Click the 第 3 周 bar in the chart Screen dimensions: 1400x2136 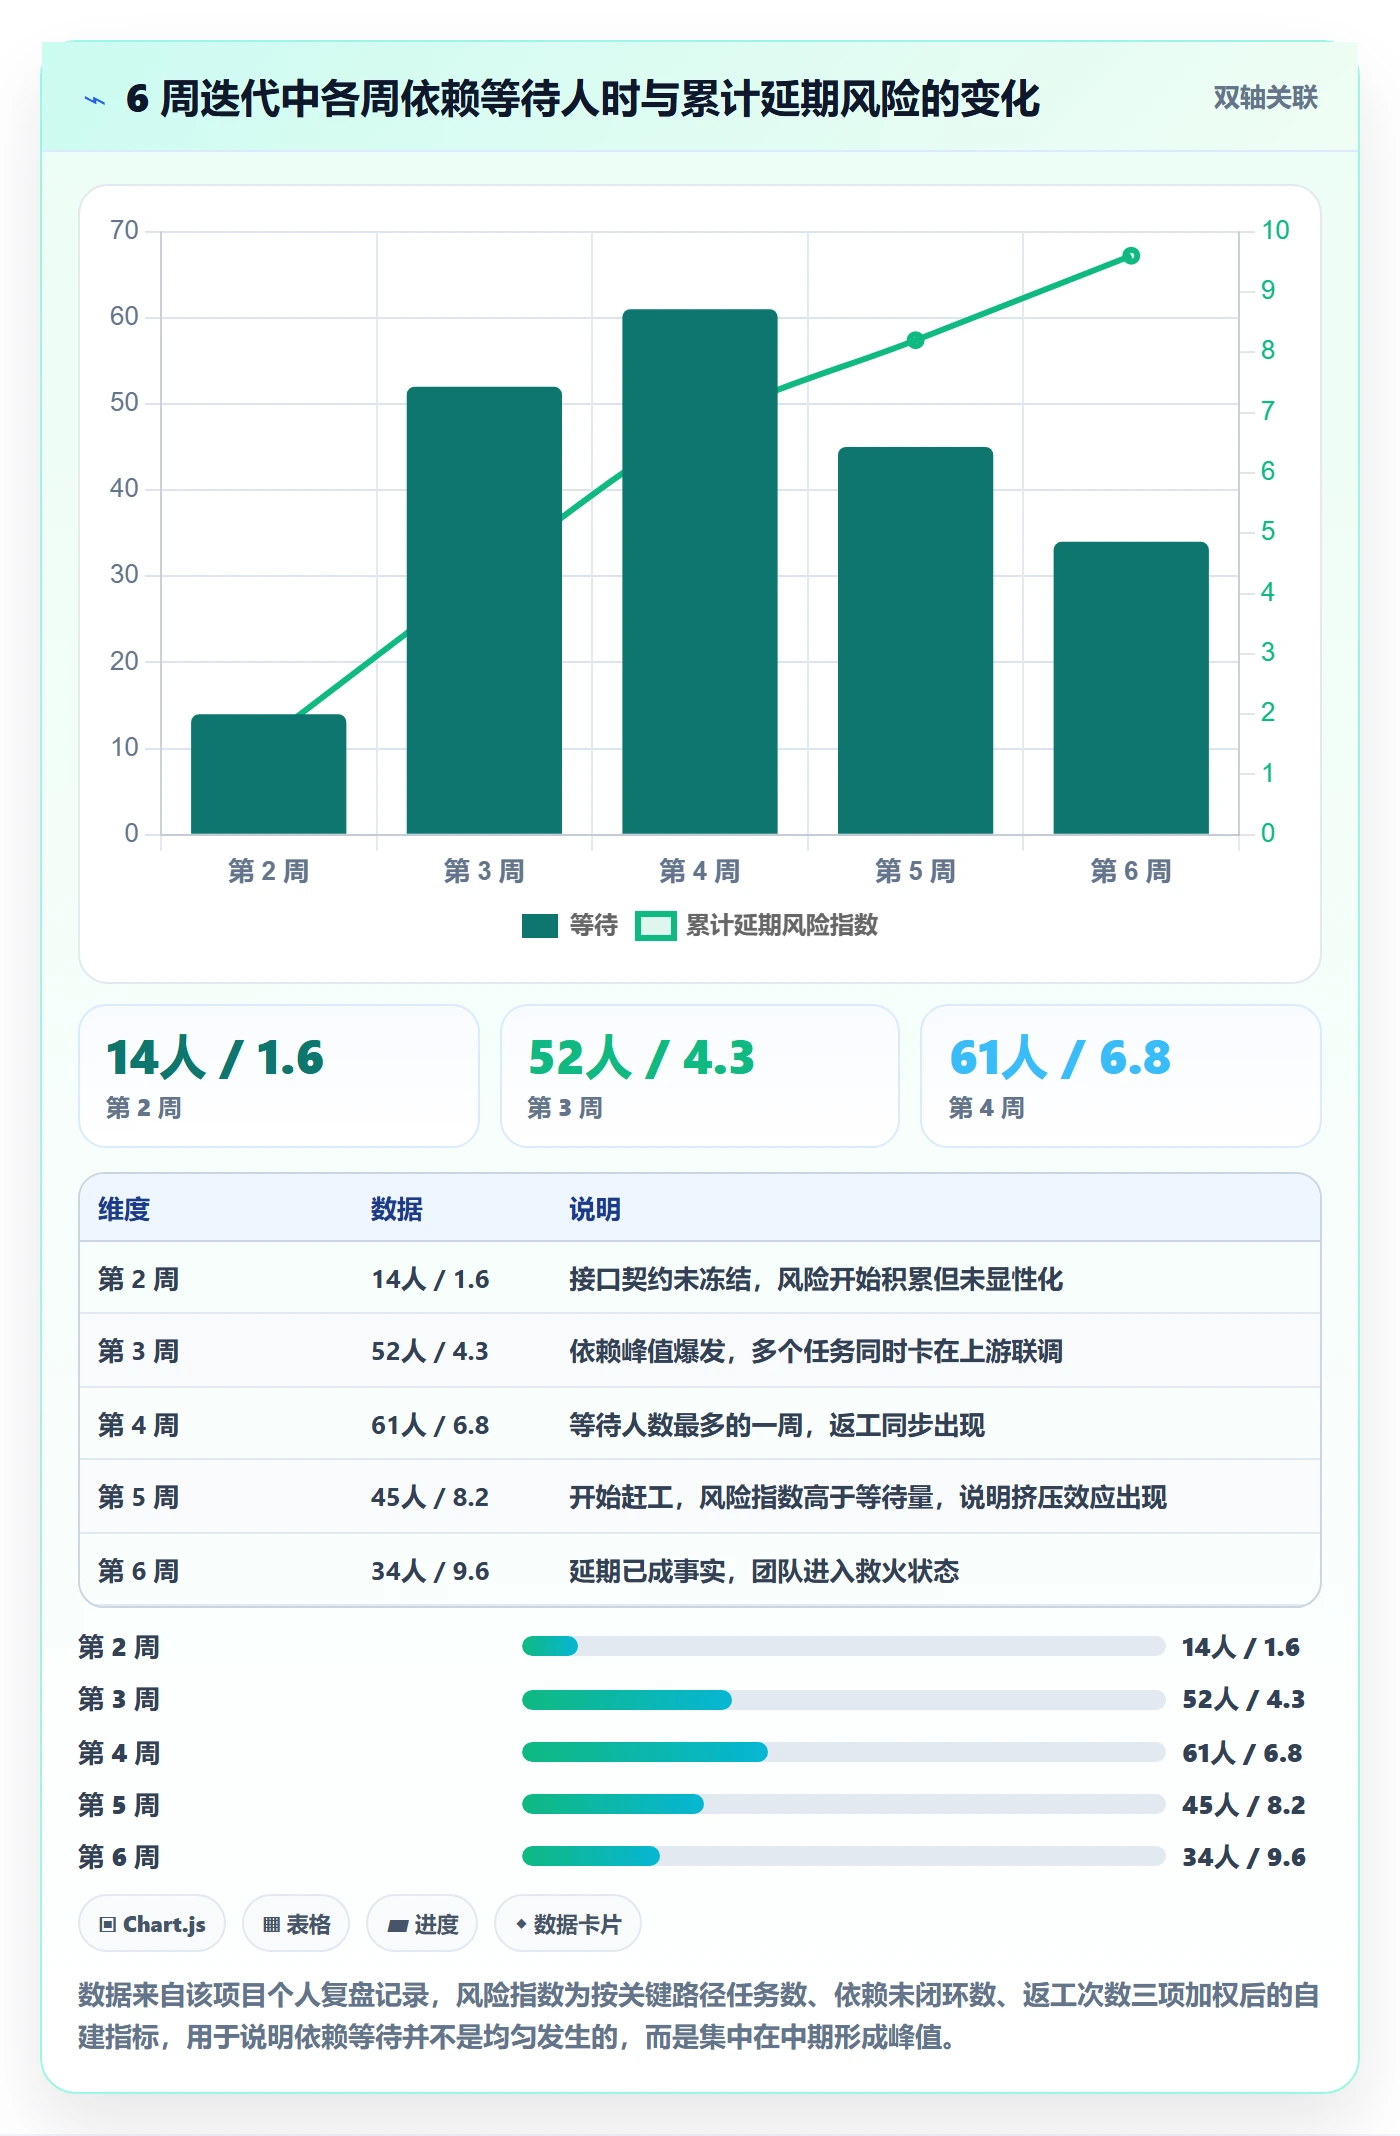(484, 610)
